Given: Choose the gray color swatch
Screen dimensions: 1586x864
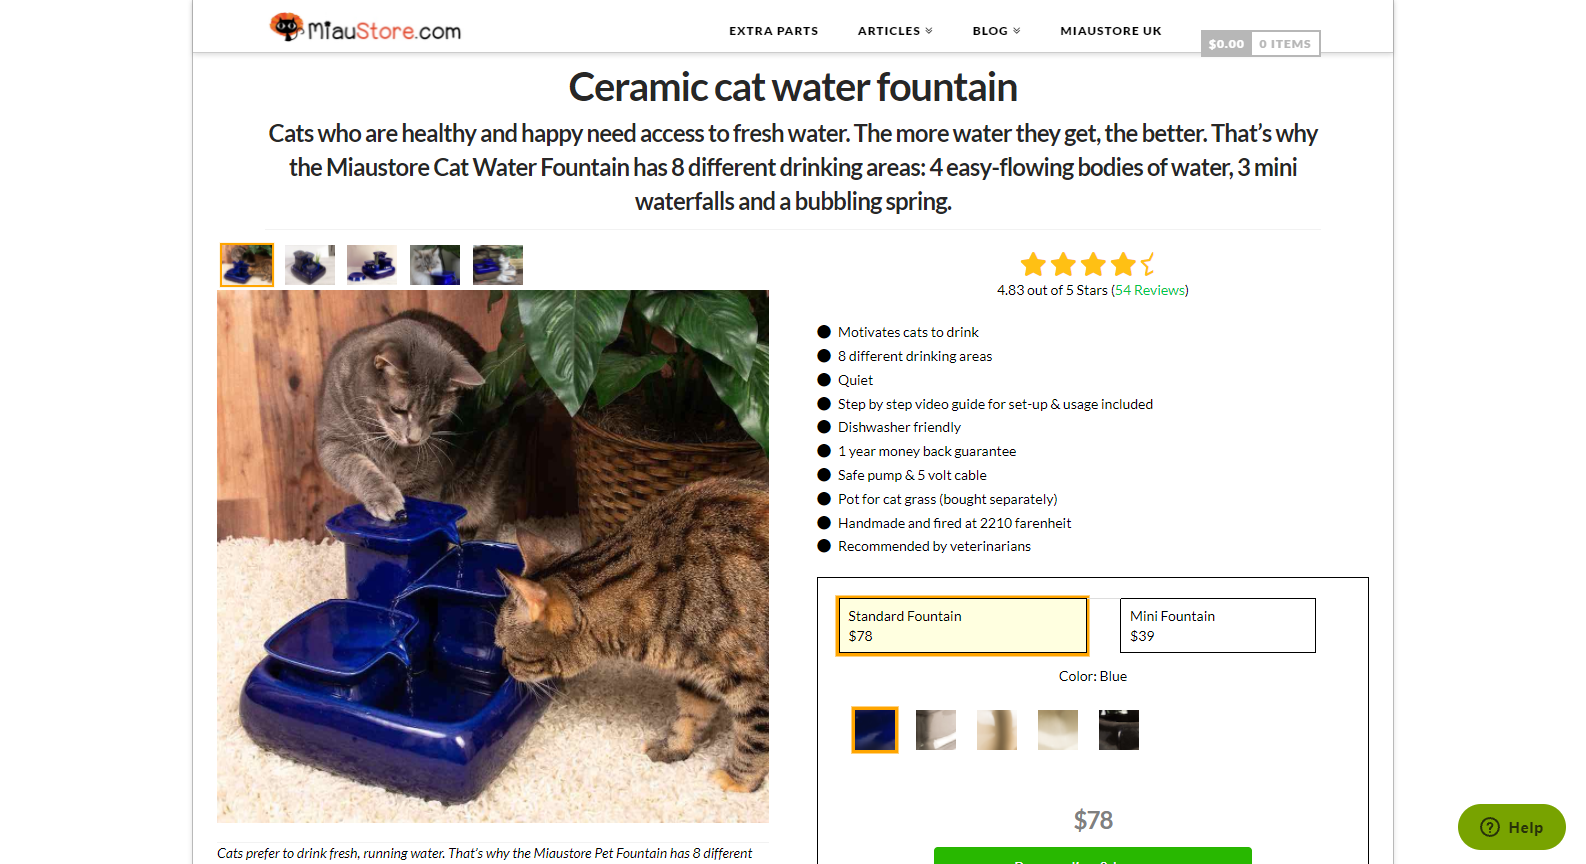Looking at the screenshot, I should pyautogui.click(x=936, y=730).
